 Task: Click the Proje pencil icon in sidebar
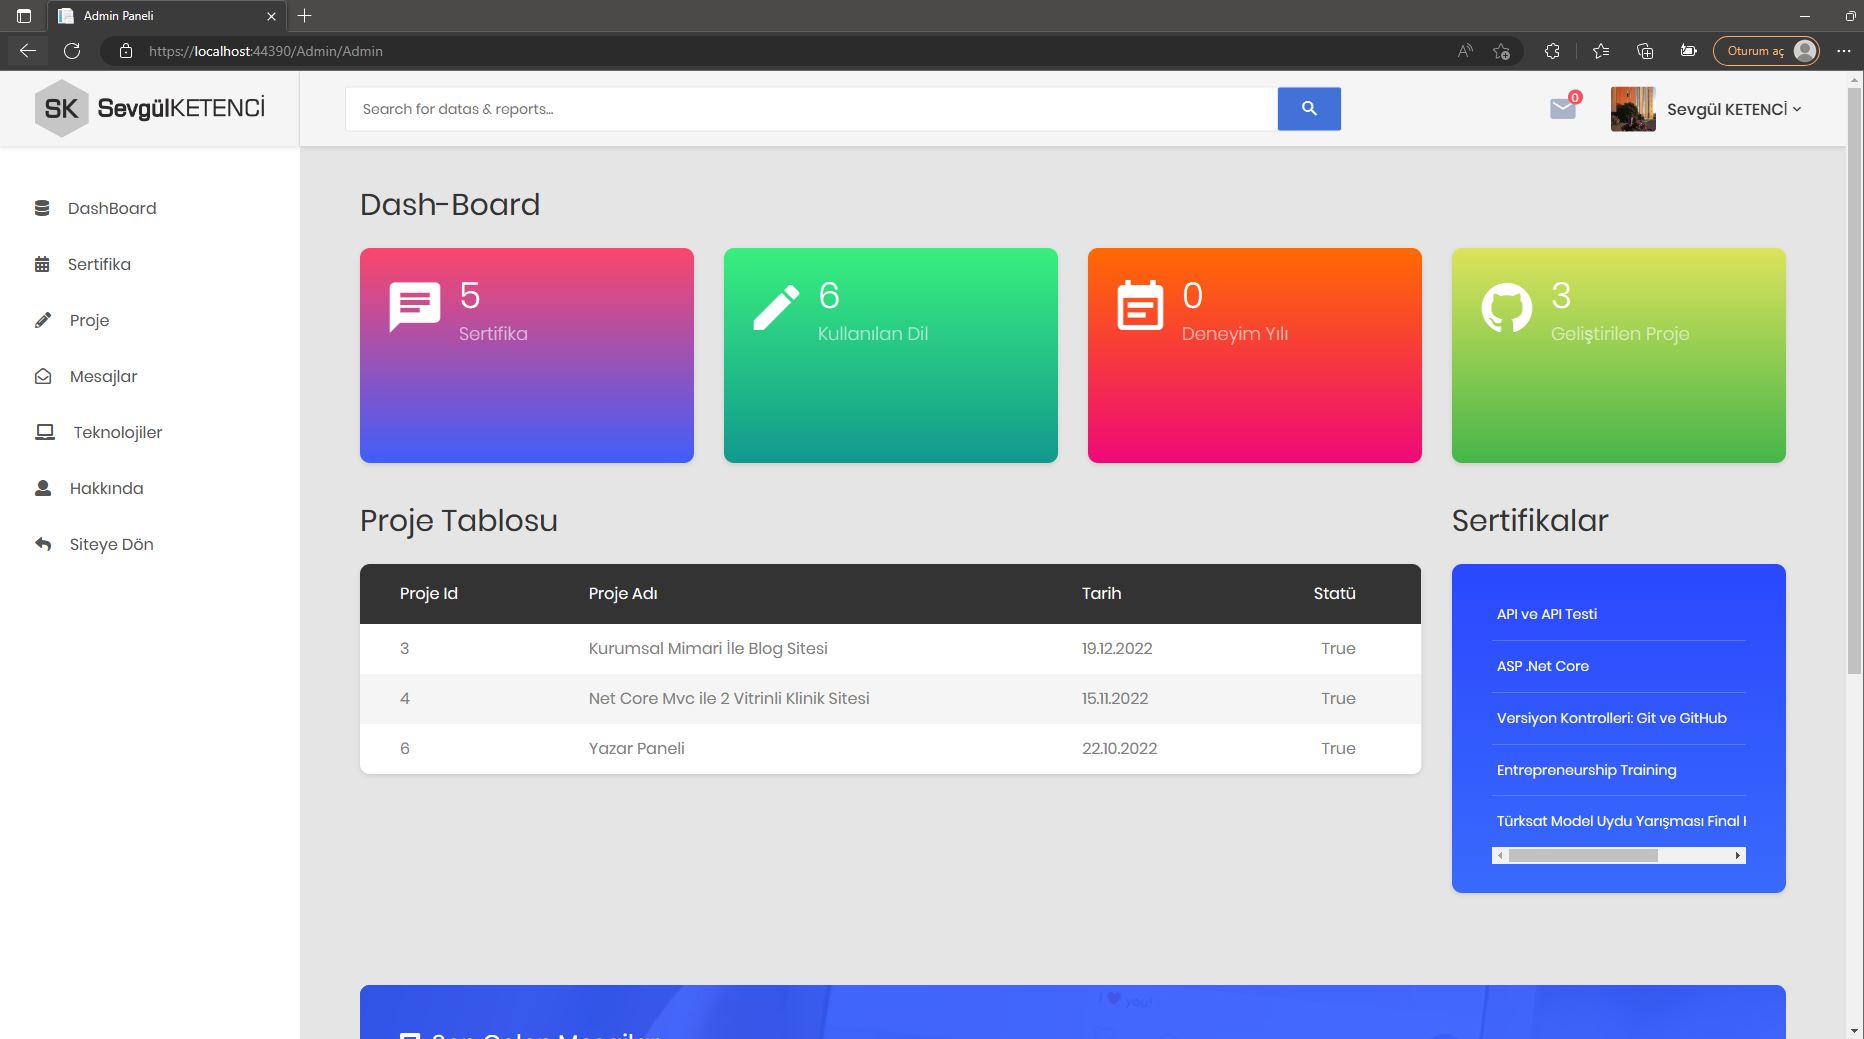(43, 320)
